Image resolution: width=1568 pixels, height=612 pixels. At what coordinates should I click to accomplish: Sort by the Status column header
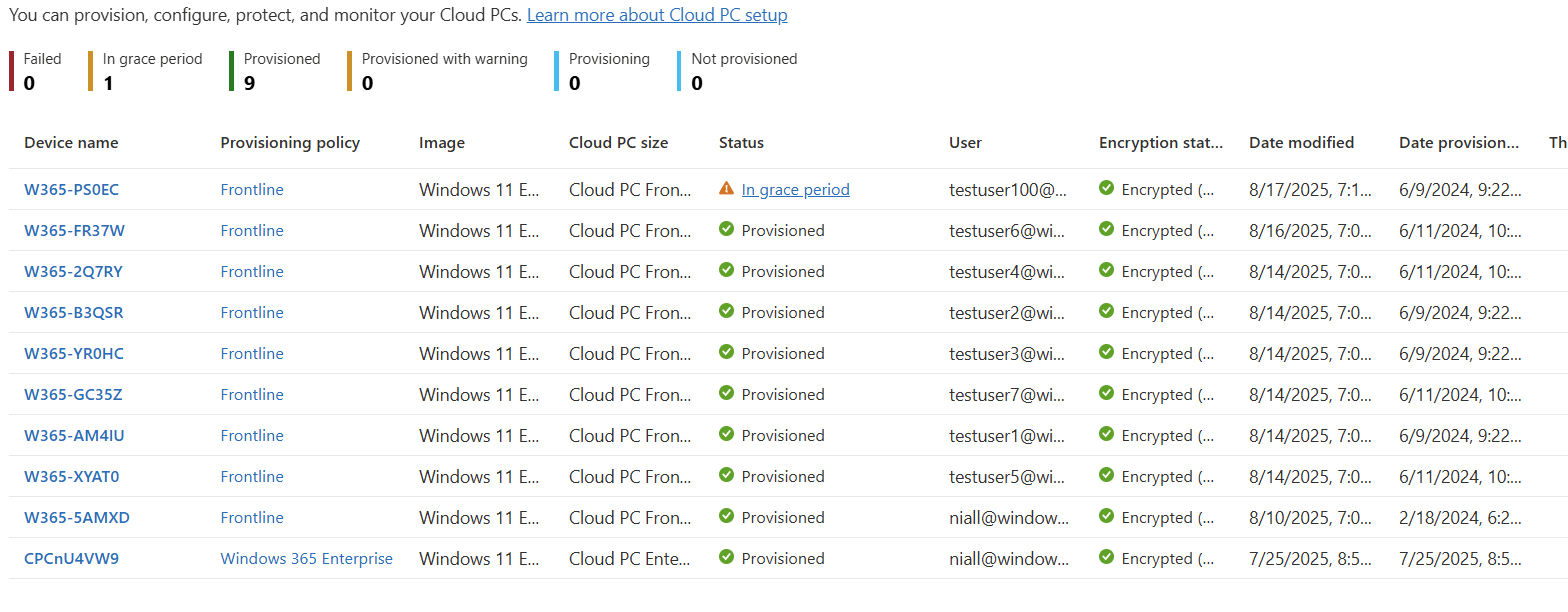click(x=741, y=143)
